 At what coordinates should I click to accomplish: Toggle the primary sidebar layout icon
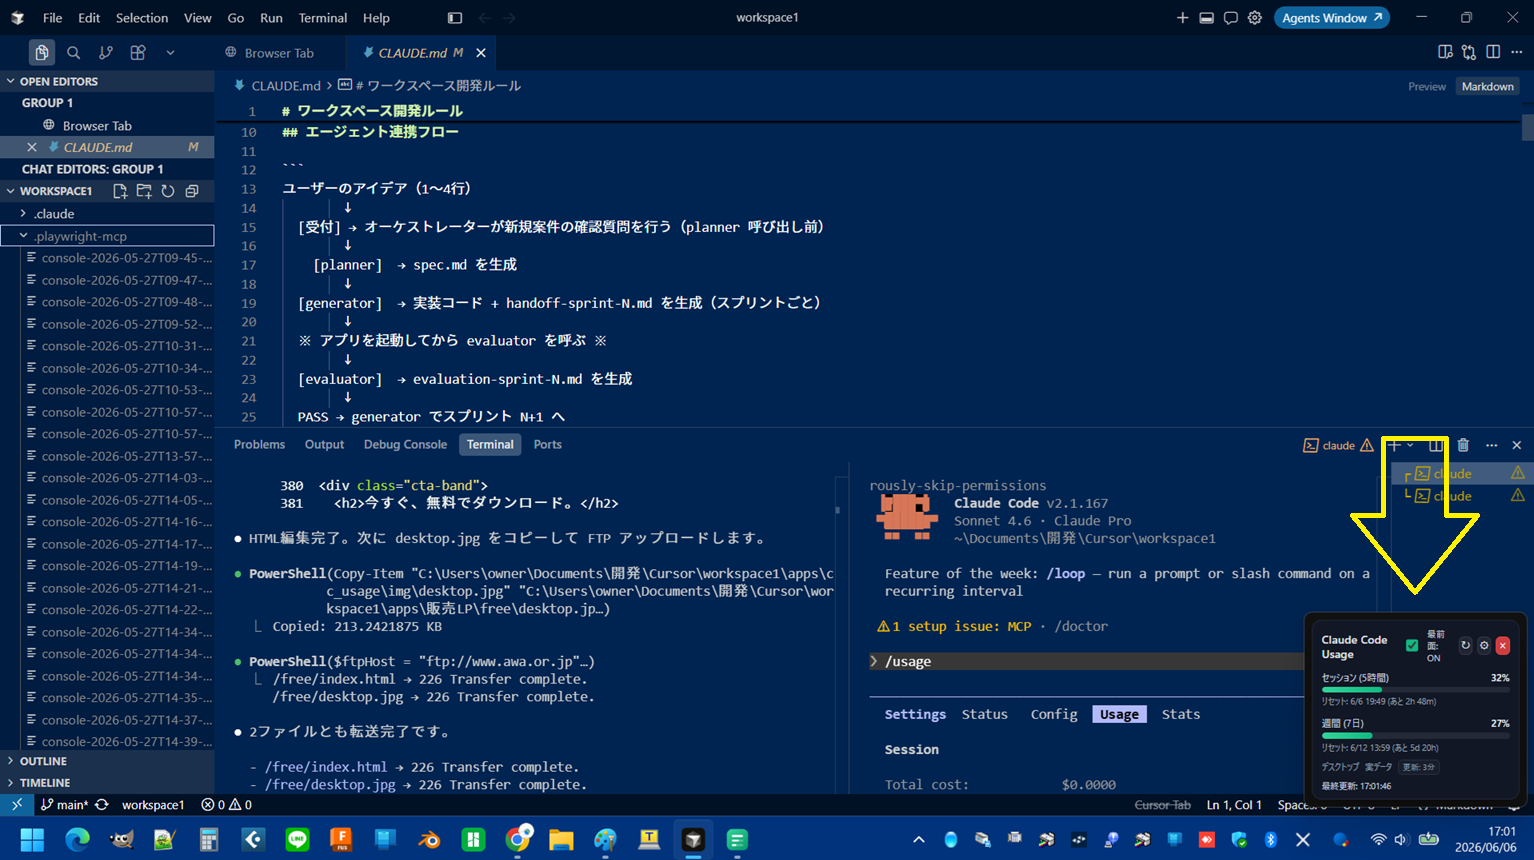455,18
